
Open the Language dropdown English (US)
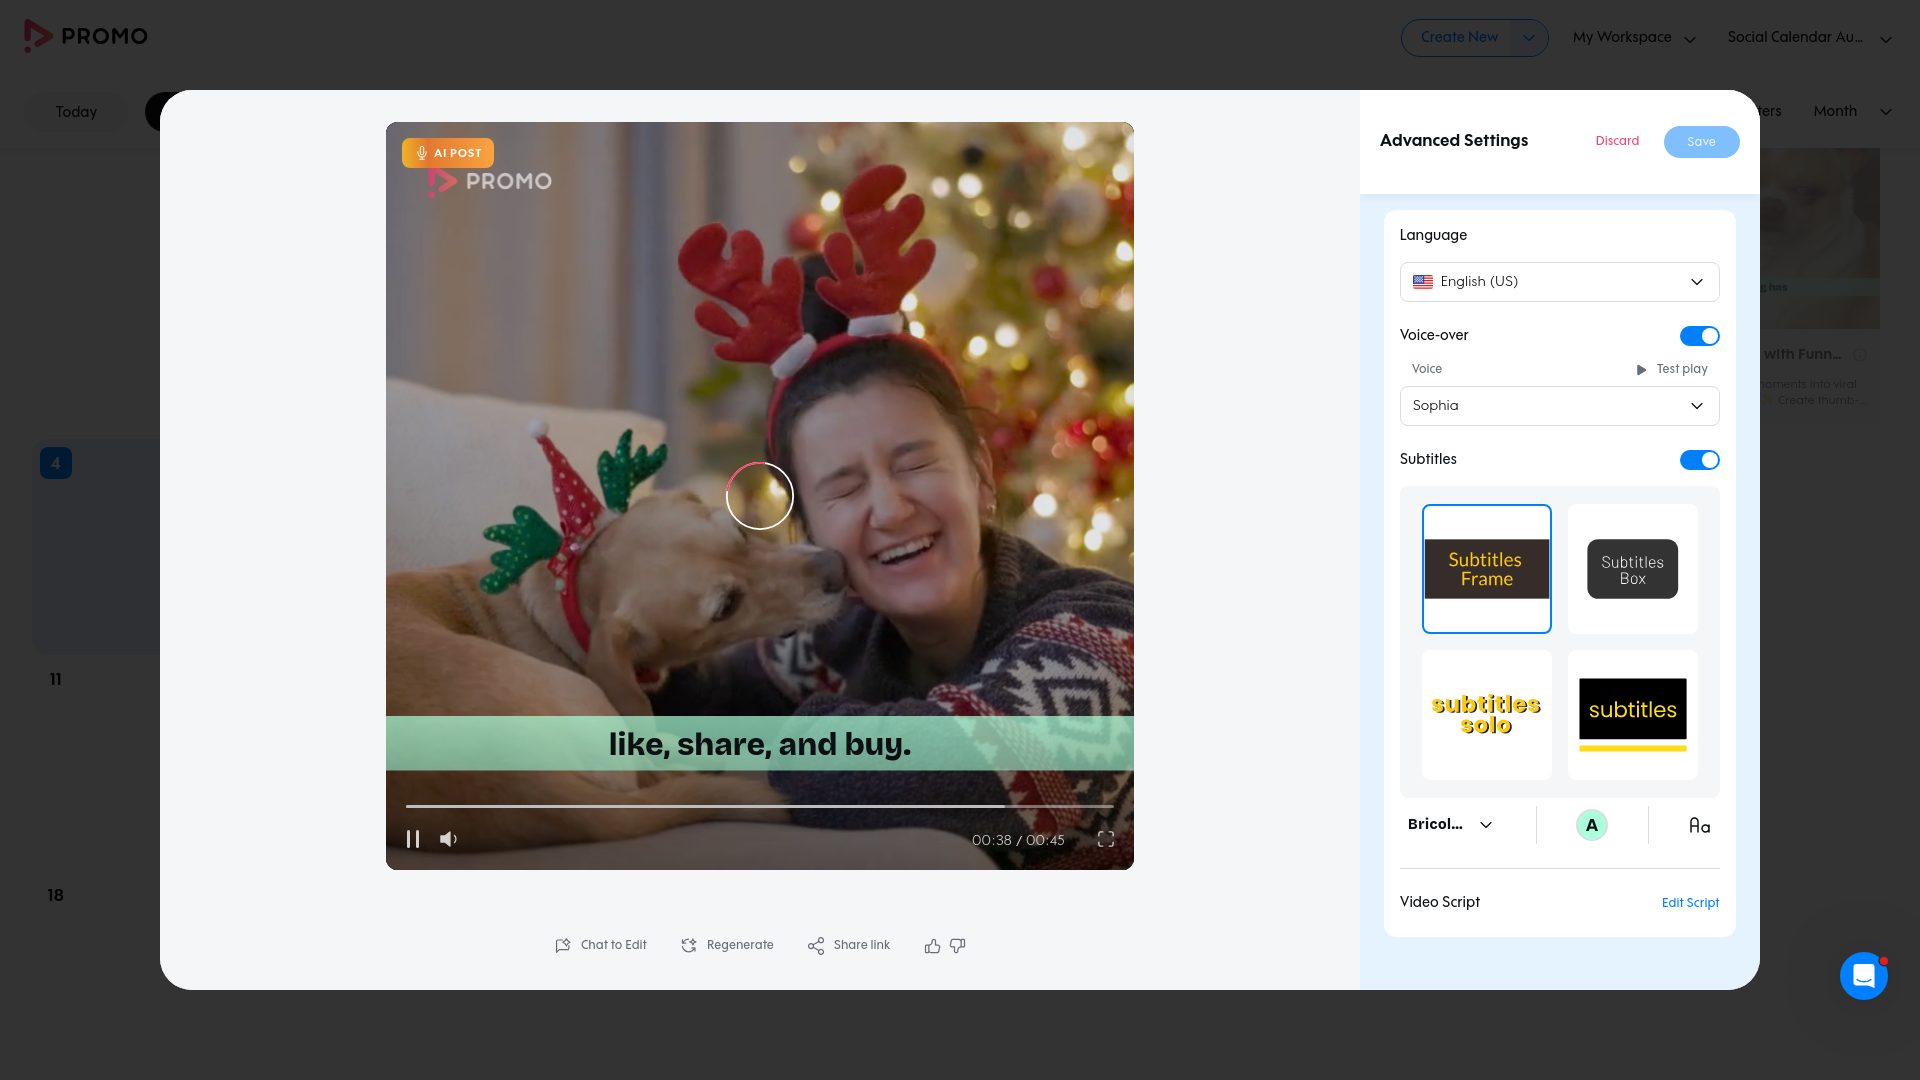[1559, 282]
